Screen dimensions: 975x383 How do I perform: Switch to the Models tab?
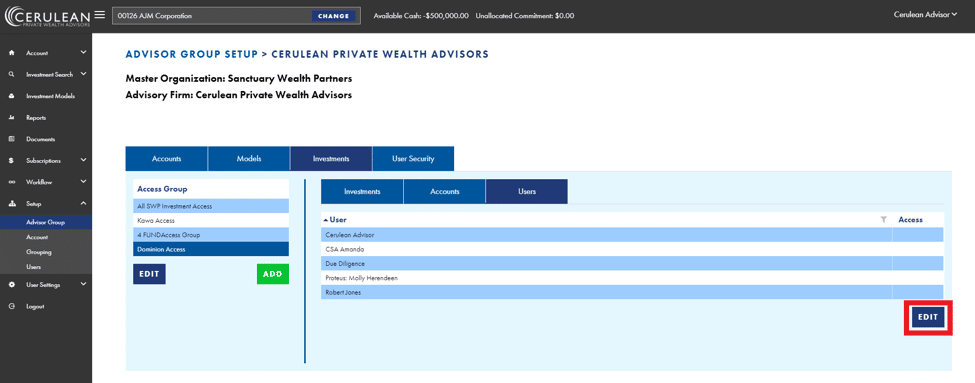pos(249,159)
